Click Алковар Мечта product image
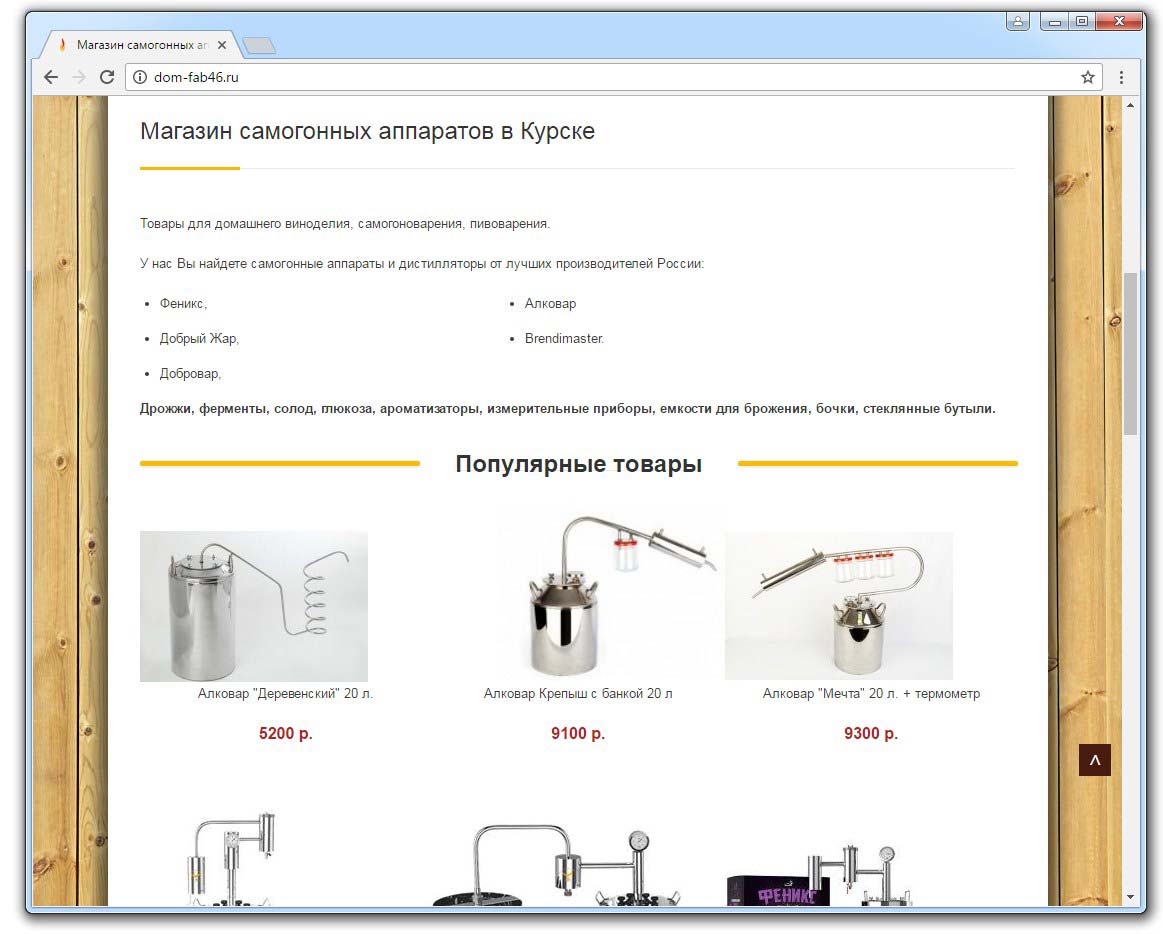The image size is (1163, 934). (838, 606)
